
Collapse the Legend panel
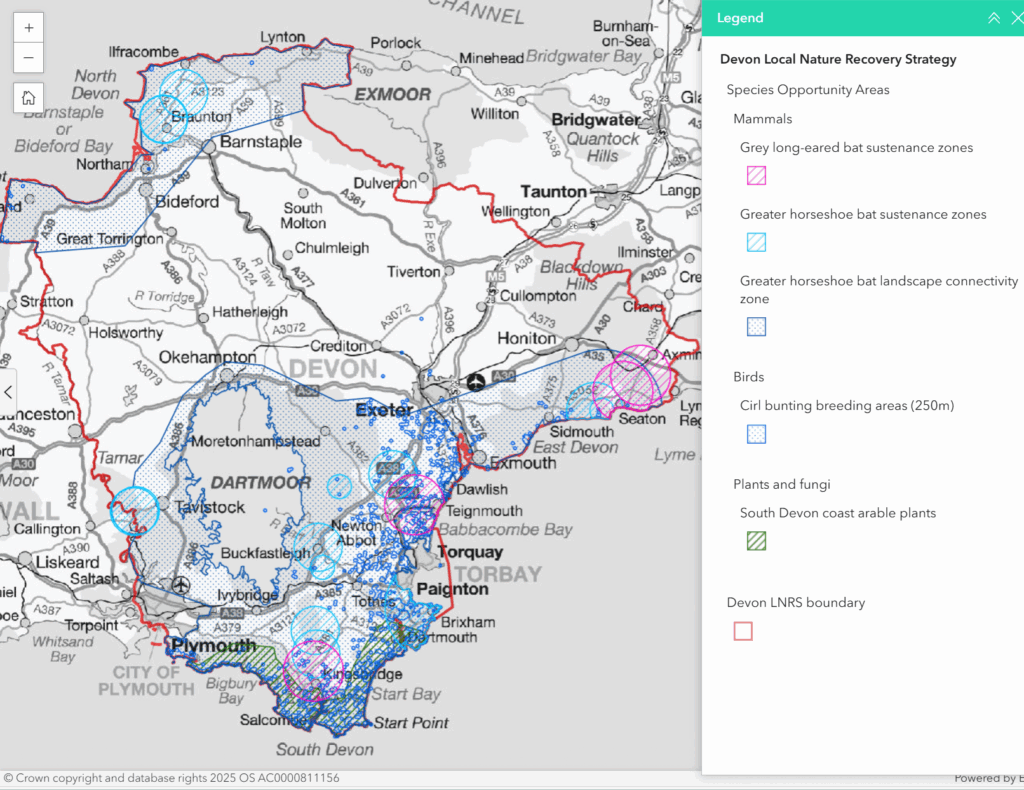[993, 18]
